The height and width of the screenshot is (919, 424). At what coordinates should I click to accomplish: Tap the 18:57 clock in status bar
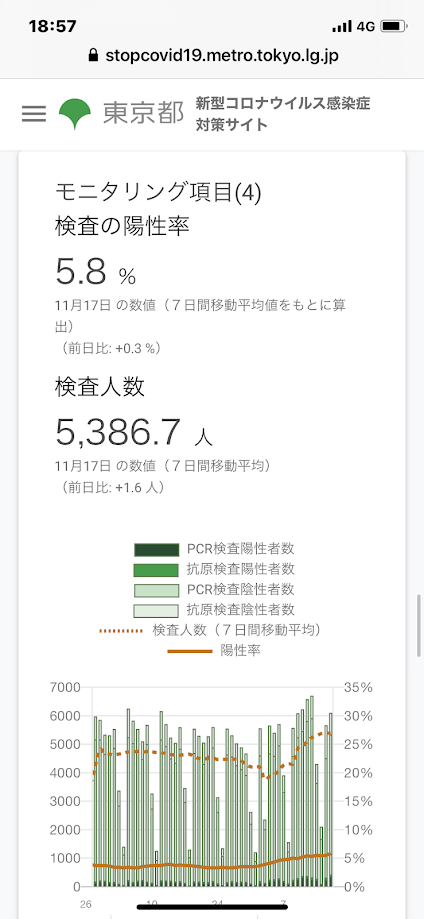[52, 26]
